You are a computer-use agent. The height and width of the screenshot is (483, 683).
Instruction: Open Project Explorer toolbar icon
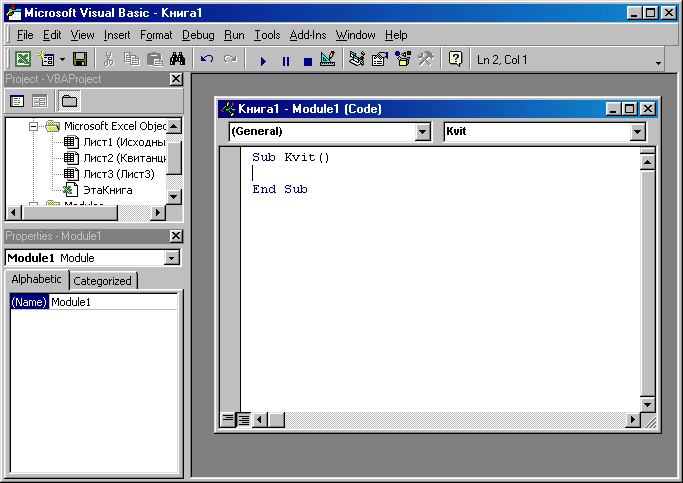tap(357, 59)
